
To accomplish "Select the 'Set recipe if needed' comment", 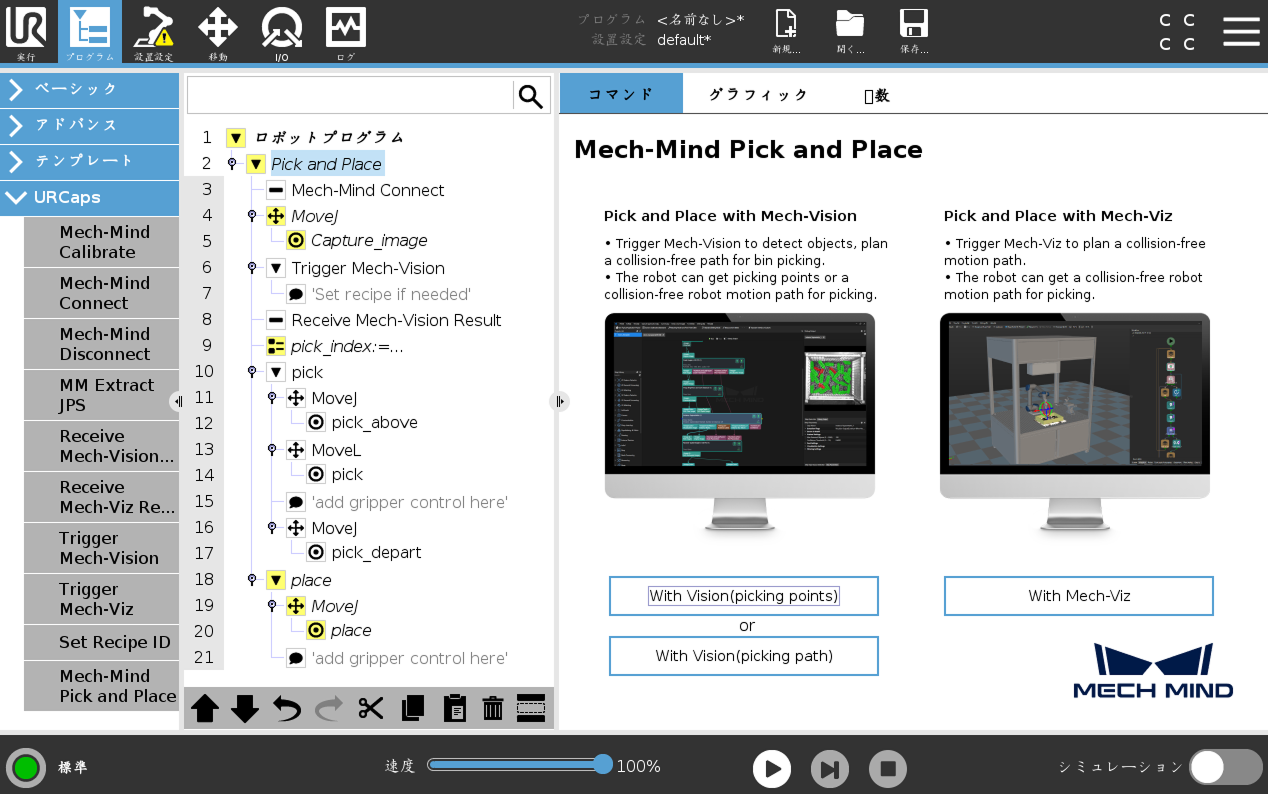I will [x=390, y=294].
